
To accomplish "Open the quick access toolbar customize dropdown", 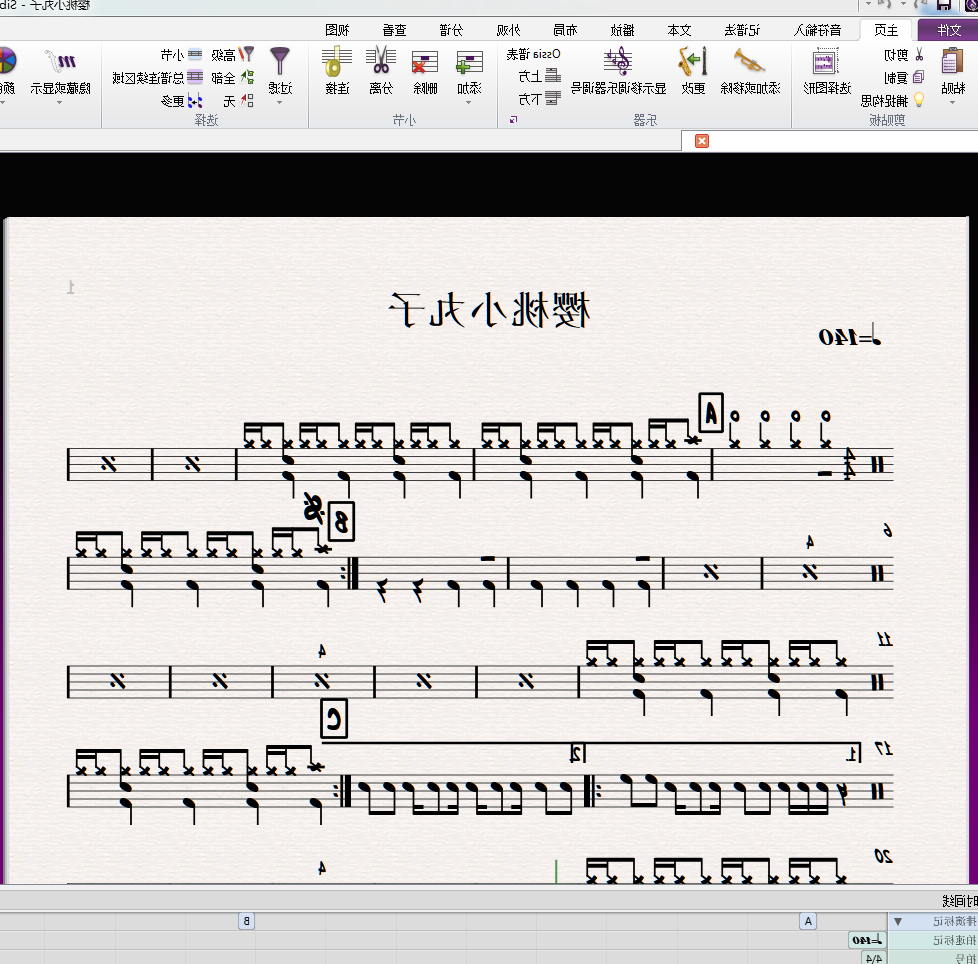I will (x=868, y=4).
